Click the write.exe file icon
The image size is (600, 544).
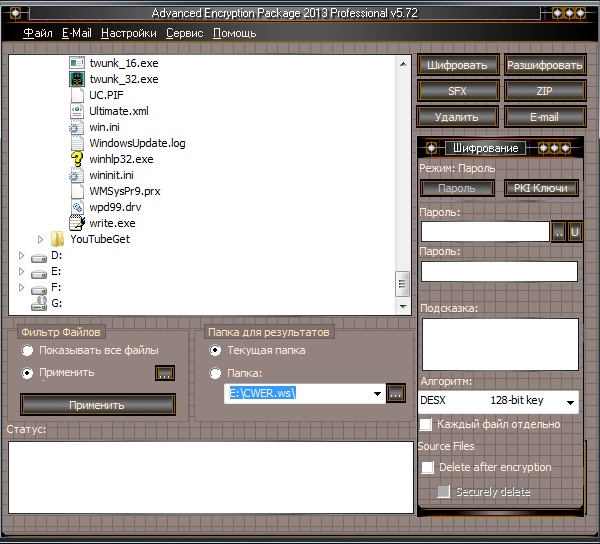pos(76,223)
